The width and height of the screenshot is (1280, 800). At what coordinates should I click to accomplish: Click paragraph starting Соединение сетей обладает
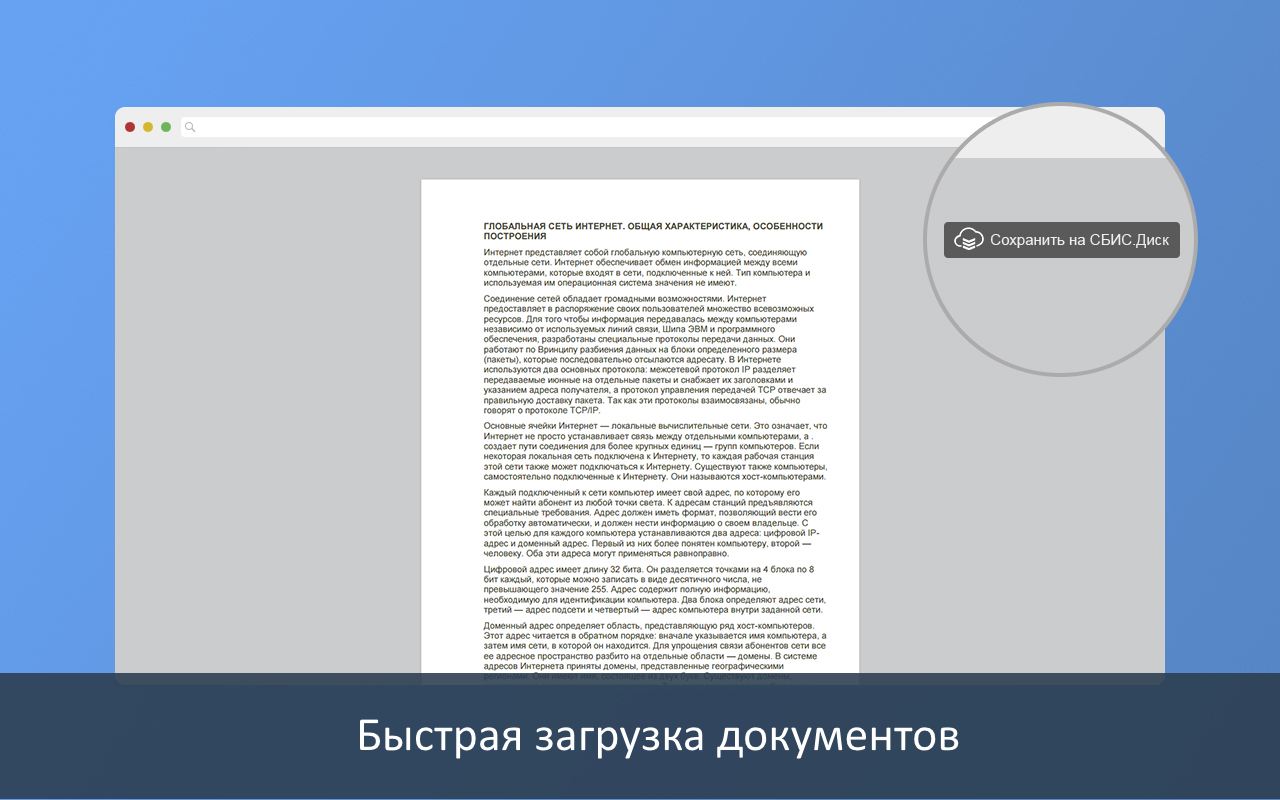click(655, 355)
